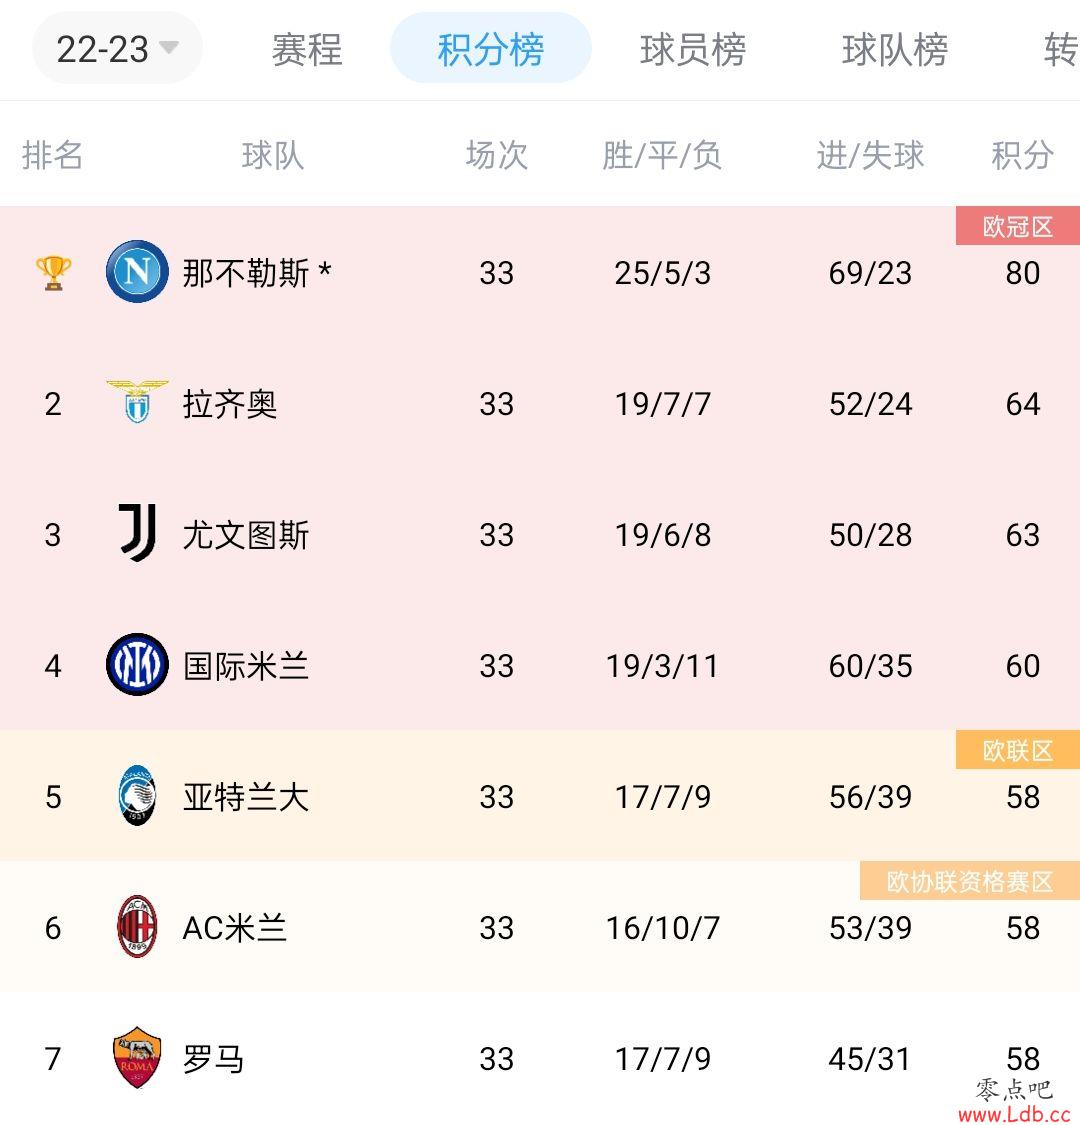The width and height of the screenshot is (1080, 1125).
Task: Click the Juventus J logo
Action: tap(137, 532)
